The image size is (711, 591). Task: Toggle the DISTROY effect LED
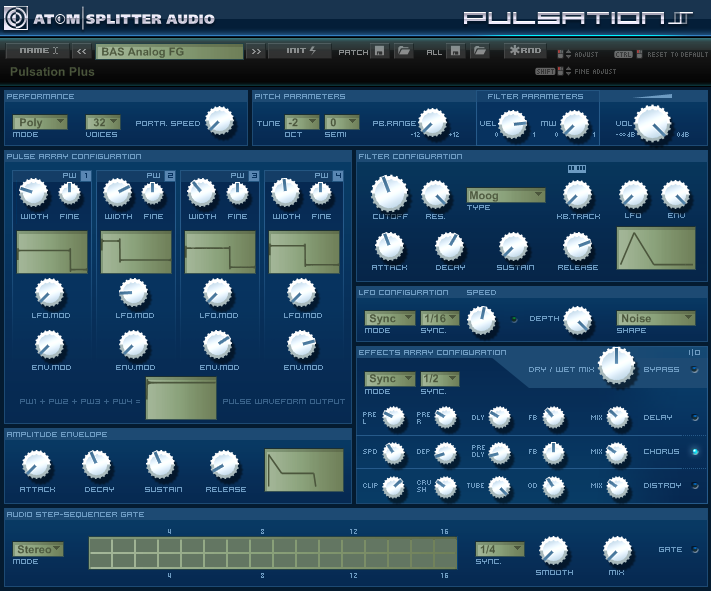pyautogui.click(x=695, y=485)
